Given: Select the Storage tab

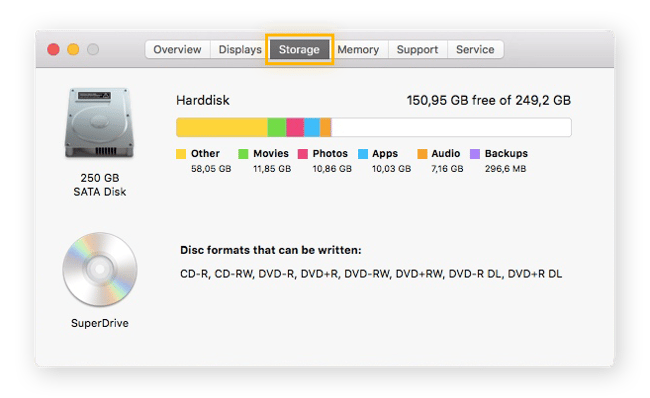Looking at the screenshot, I should 299,50.
